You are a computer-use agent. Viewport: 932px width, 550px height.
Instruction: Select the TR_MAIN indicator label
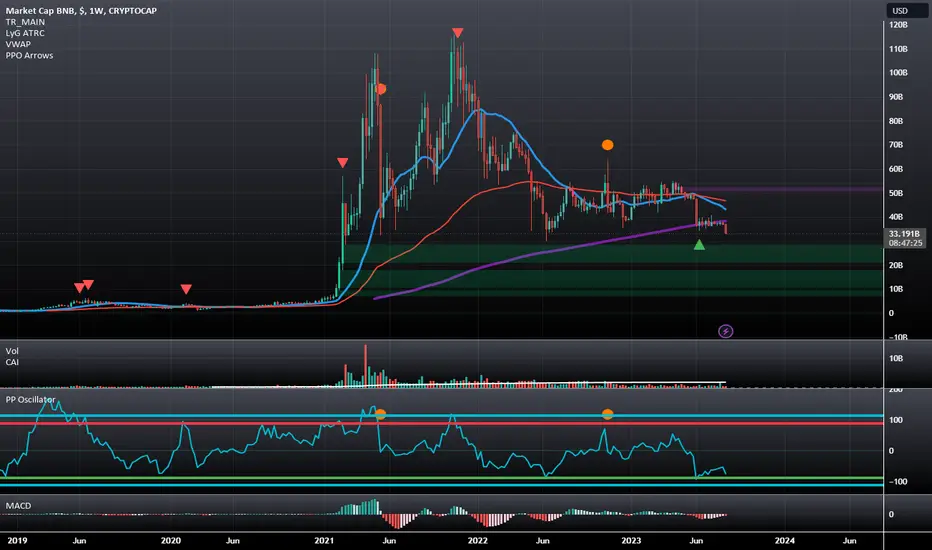coord(25,22)
